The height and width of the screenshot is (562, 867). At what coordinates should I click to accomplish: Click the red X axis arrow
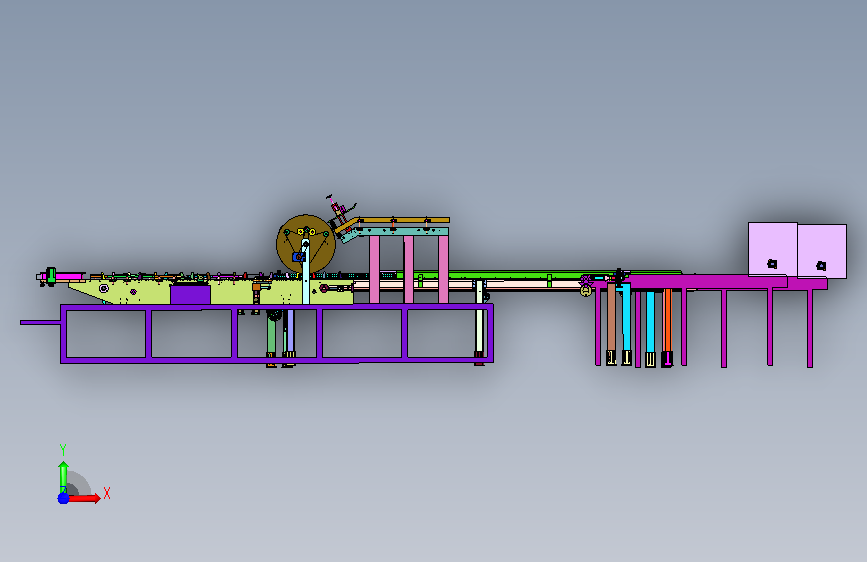(x=84, y=498)
